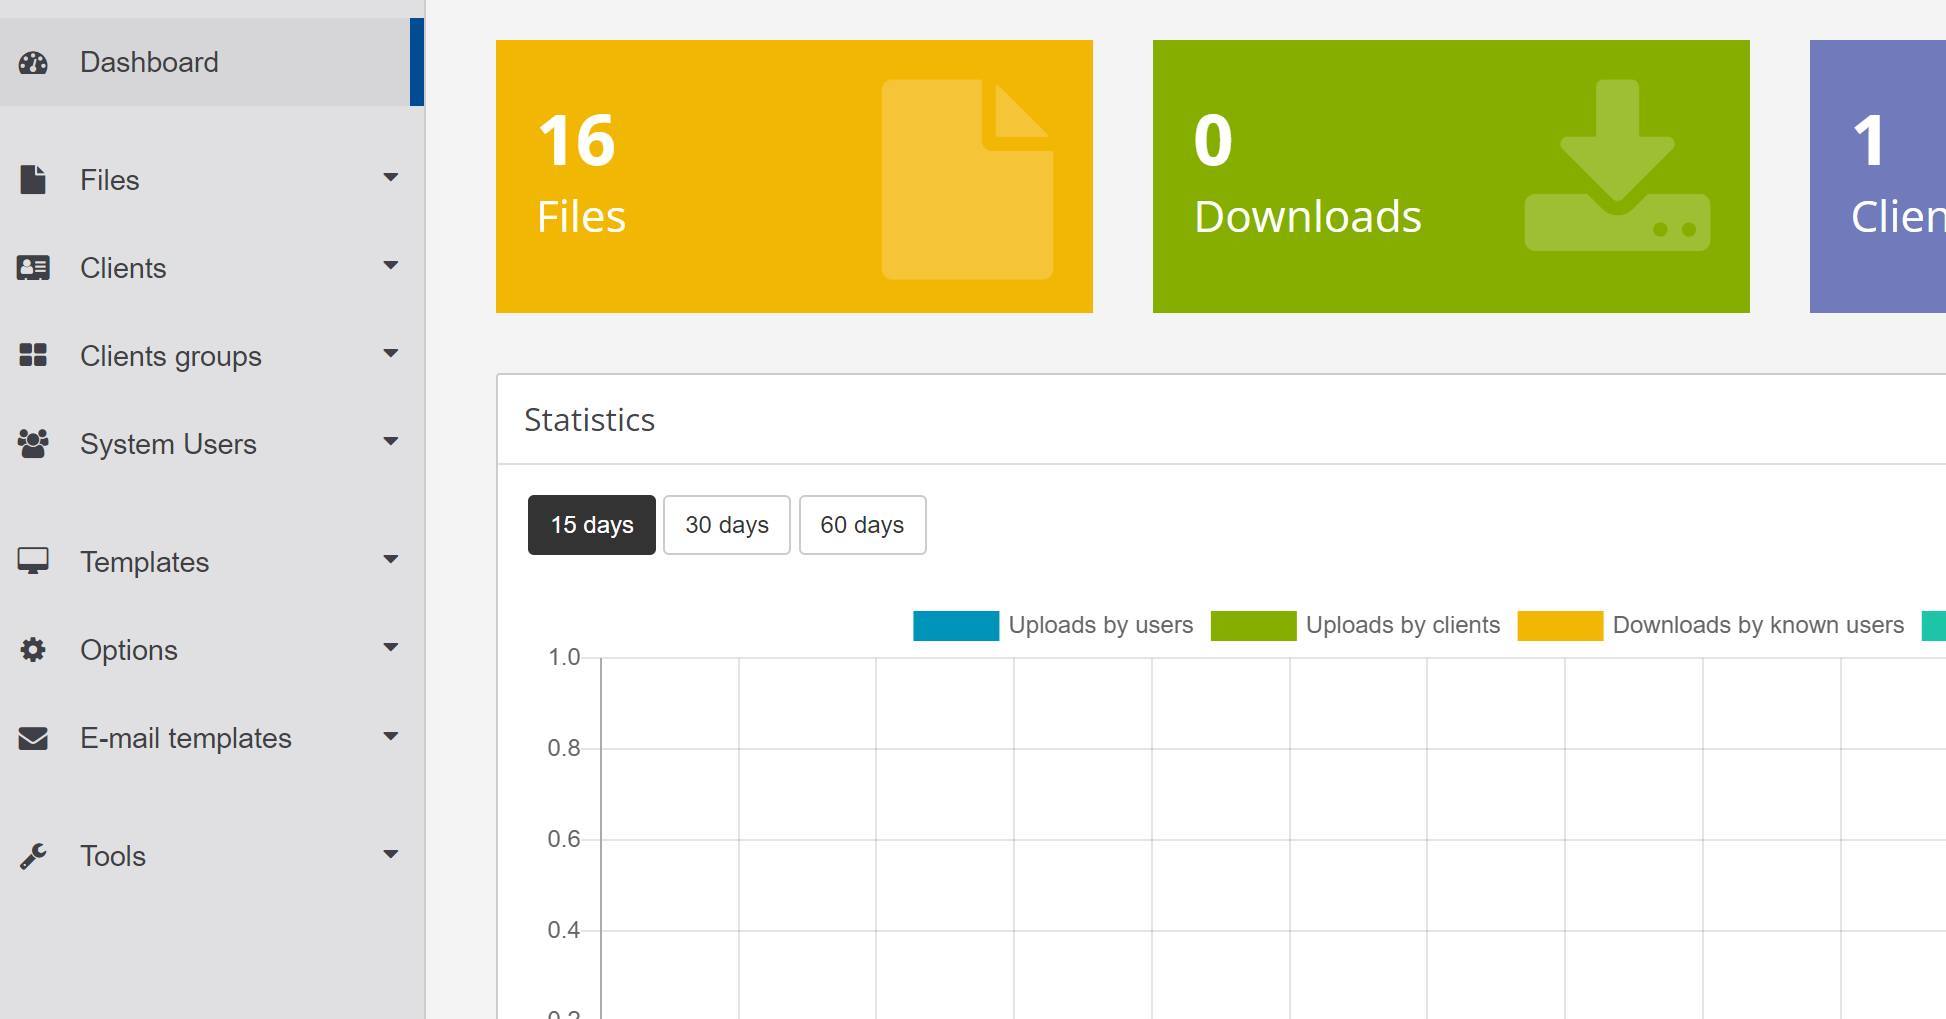Expand the Options menu arrow

point(391,648)
